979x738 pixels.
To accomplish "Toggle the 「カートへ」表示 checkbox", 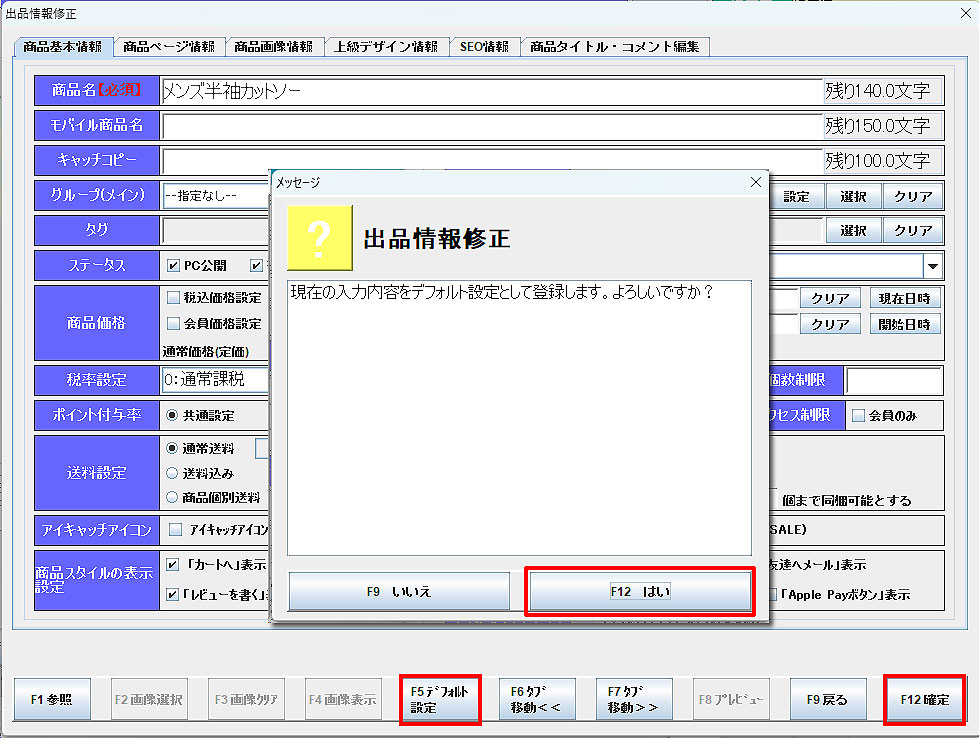I will click(x=173, y=564).
